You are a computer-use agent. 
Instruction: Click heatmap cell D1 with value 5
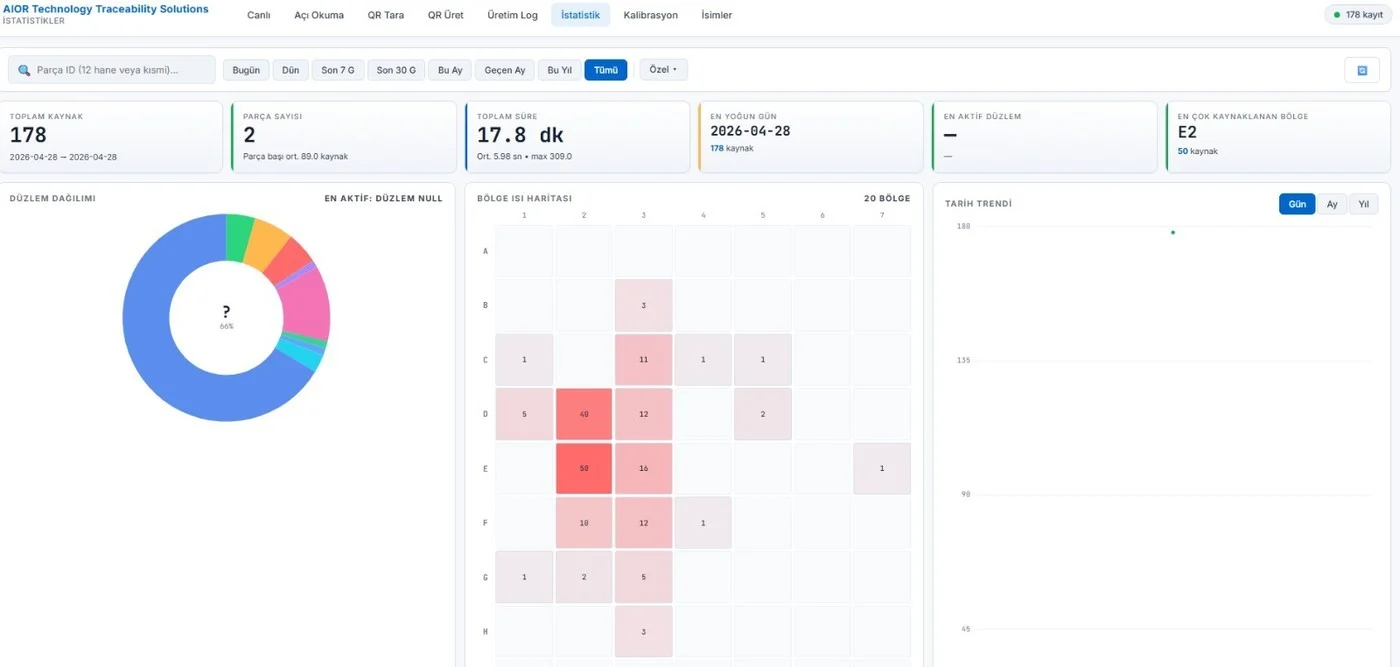(x=524, y=414)
